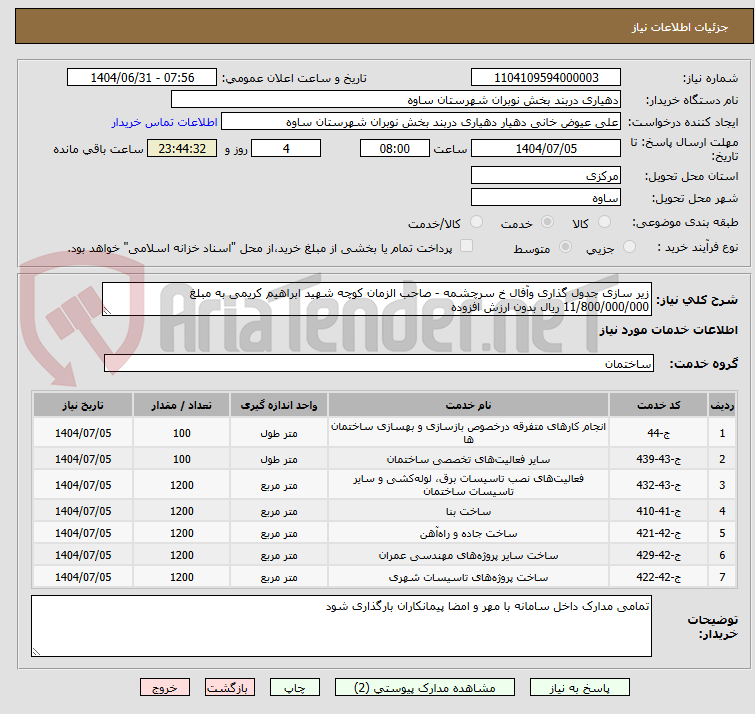Click the پاسخ به نیاز button
The height and width of the screenshot is (714, 755).
click(580, 688)
